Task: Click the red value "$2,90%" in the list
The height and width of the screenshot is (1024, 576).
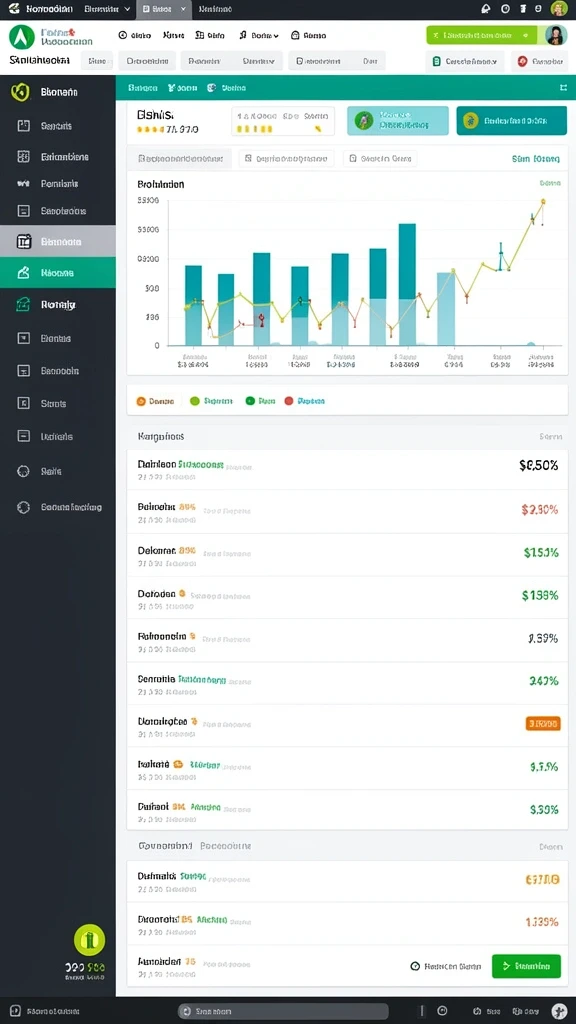Action: tap(540, 509)
